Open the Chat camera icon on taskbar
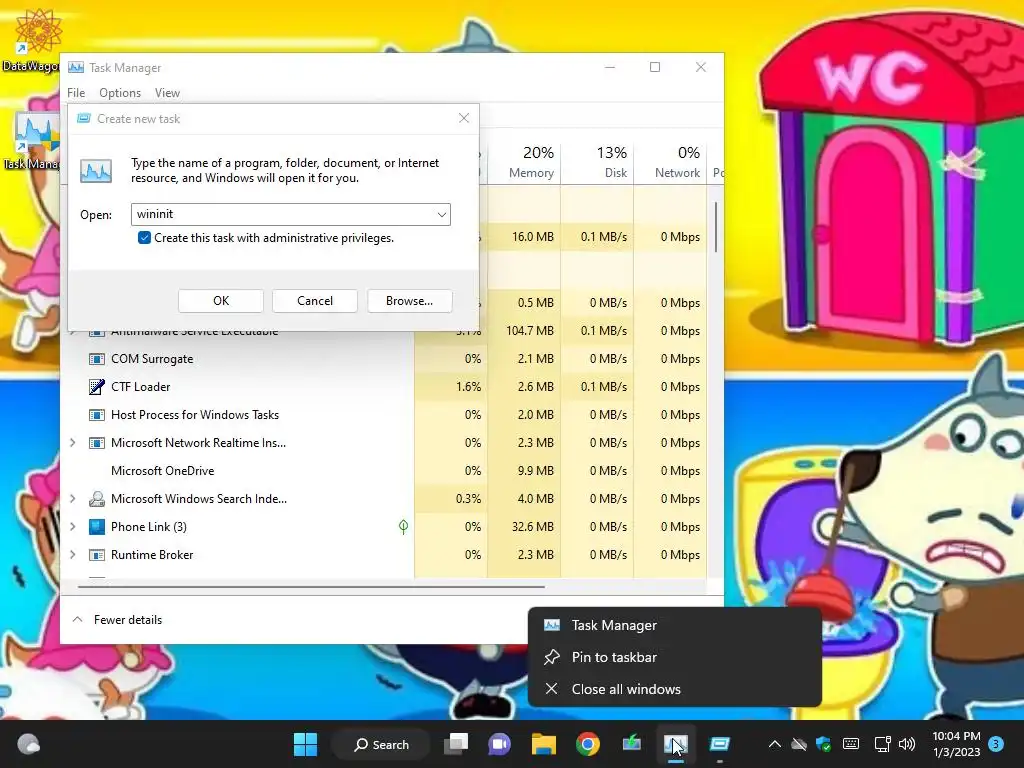 click(500, 744)
